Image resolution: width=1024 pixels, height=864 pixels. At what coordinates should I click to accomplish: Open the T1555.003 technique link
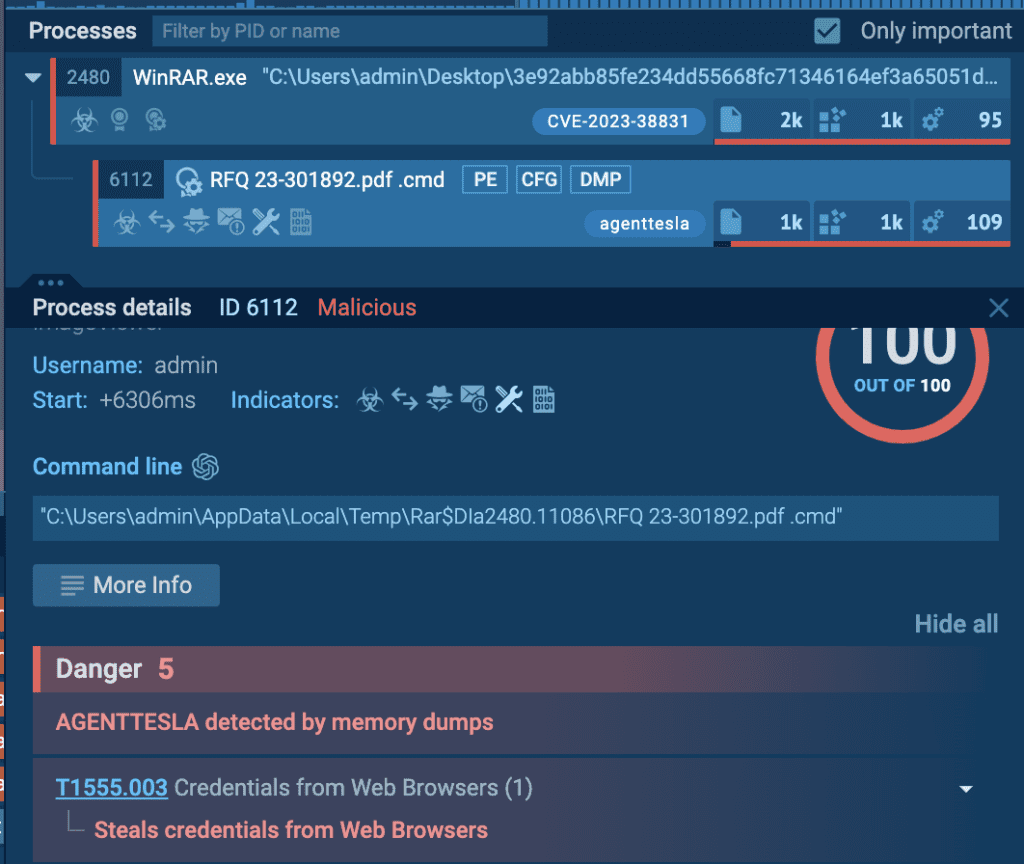111,788
